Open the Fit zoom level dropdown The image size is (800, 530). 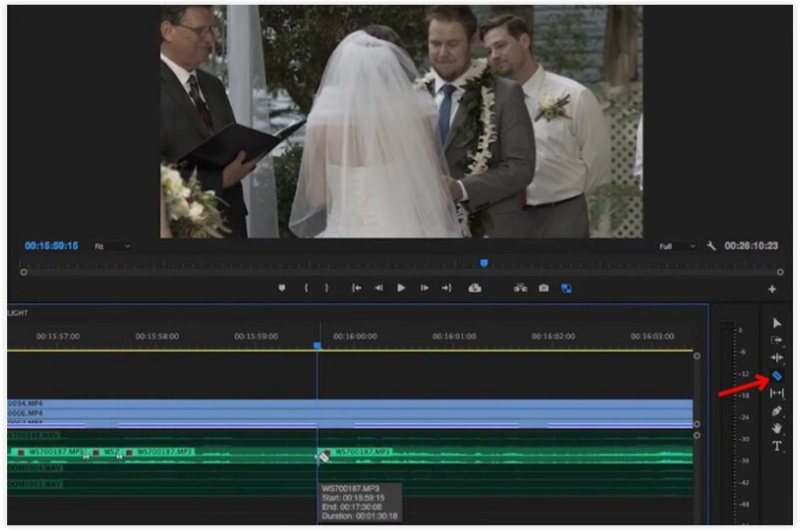pyautogui.click(x=112, y=246)
